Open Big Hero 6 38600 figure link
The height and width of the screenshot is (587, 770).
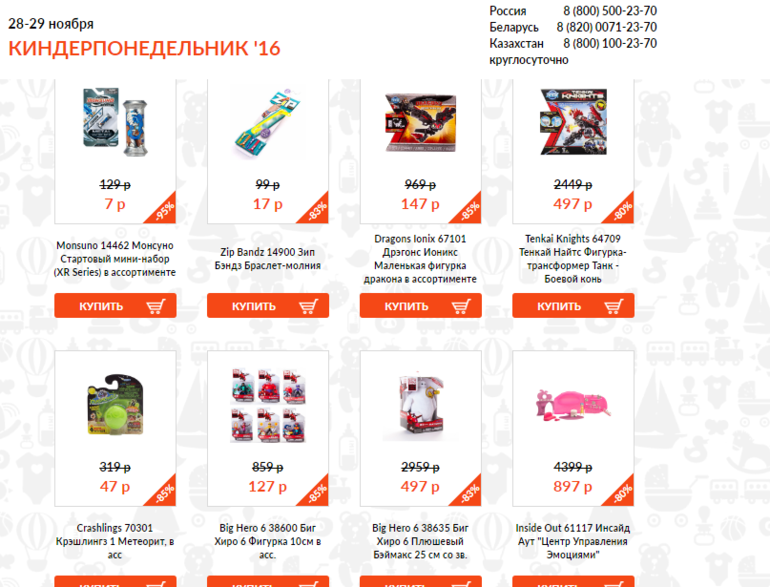(268, 541)
